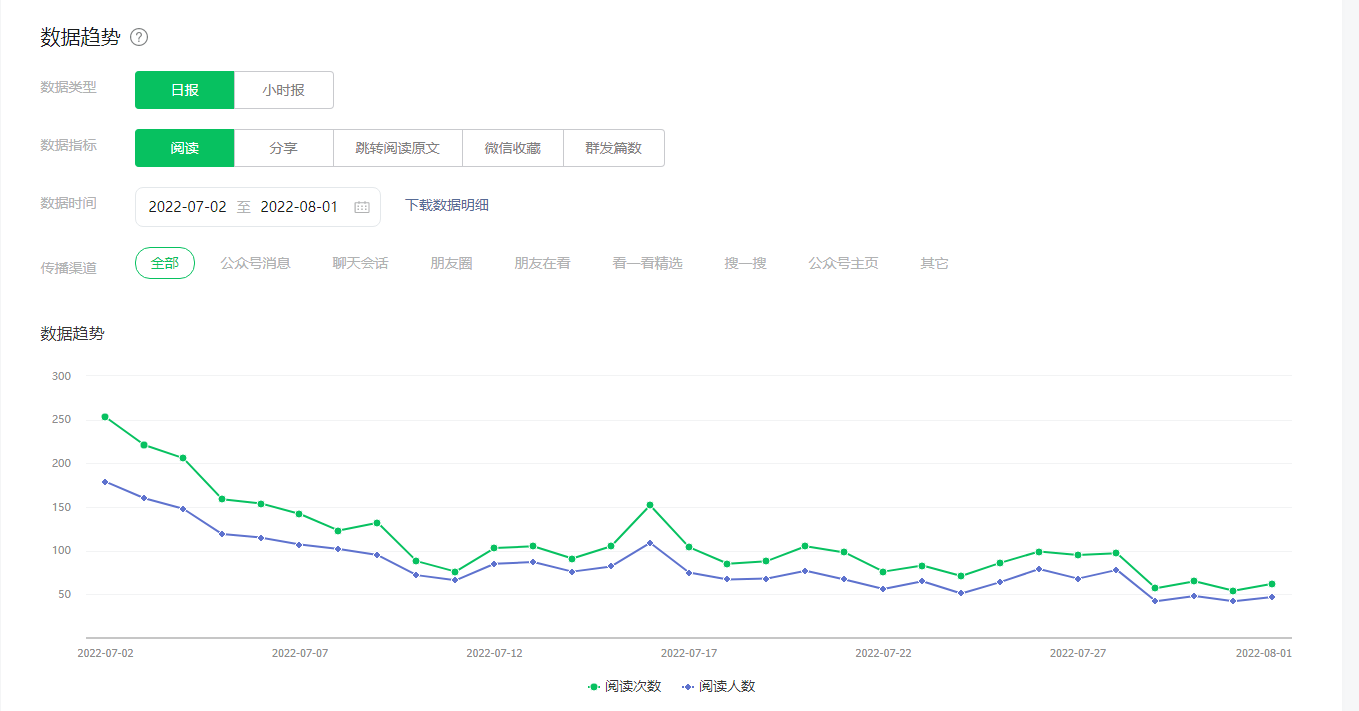Filter by 朋友圈 channel
This screenshot has height=711, width=1359.
click(452, 263)
